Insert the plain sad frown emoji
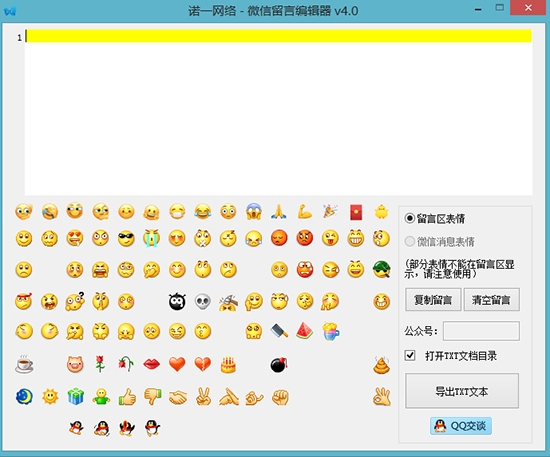Viewport: 550px width, 457px height. point(24,269)
